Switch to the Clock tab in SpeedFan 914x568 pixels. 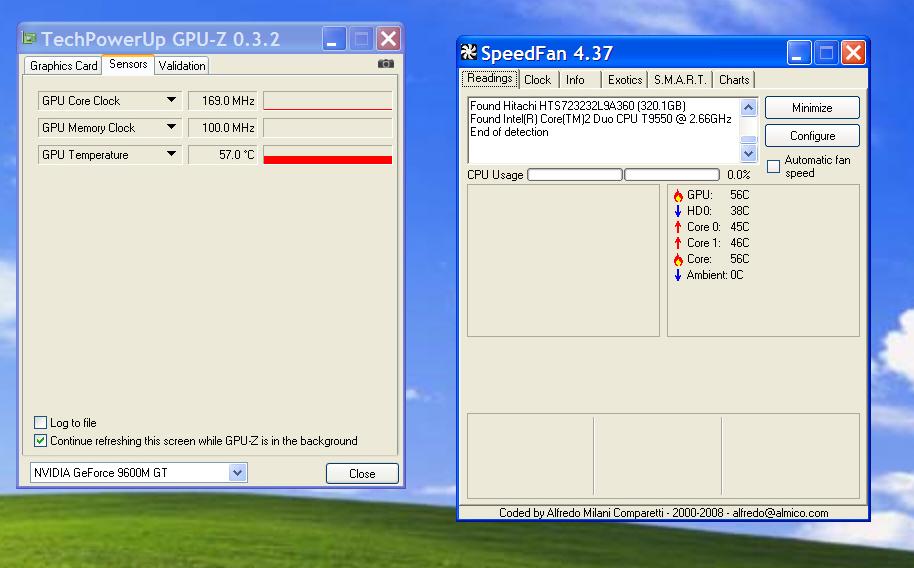[537, 80]
